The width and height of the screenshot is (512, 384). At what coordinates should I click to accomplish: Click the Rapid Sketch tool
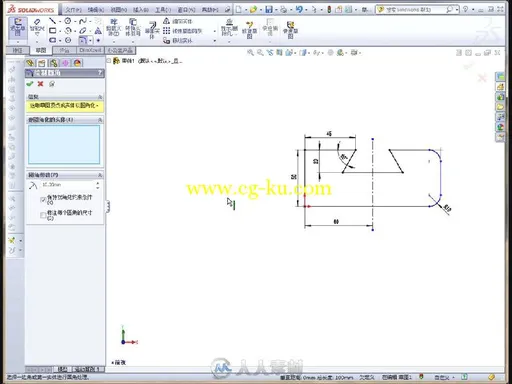(290, 29)
